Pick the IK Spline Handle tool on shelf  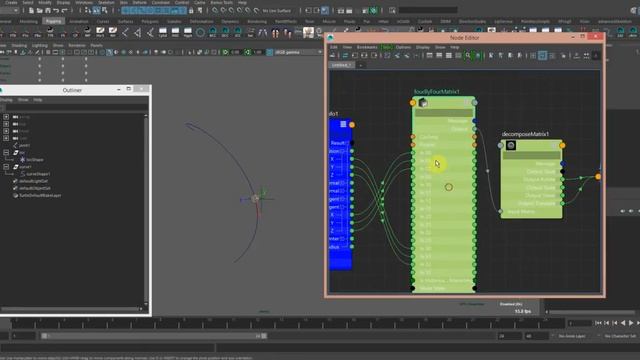[150, 32]
